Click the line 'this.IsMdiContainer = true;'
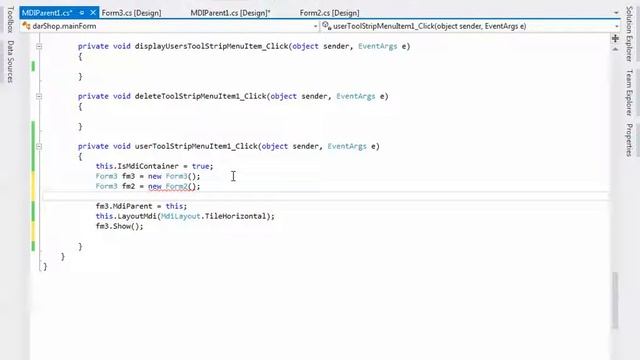The width and height of the screenshot is (640, 360). [x=154, y=166]
